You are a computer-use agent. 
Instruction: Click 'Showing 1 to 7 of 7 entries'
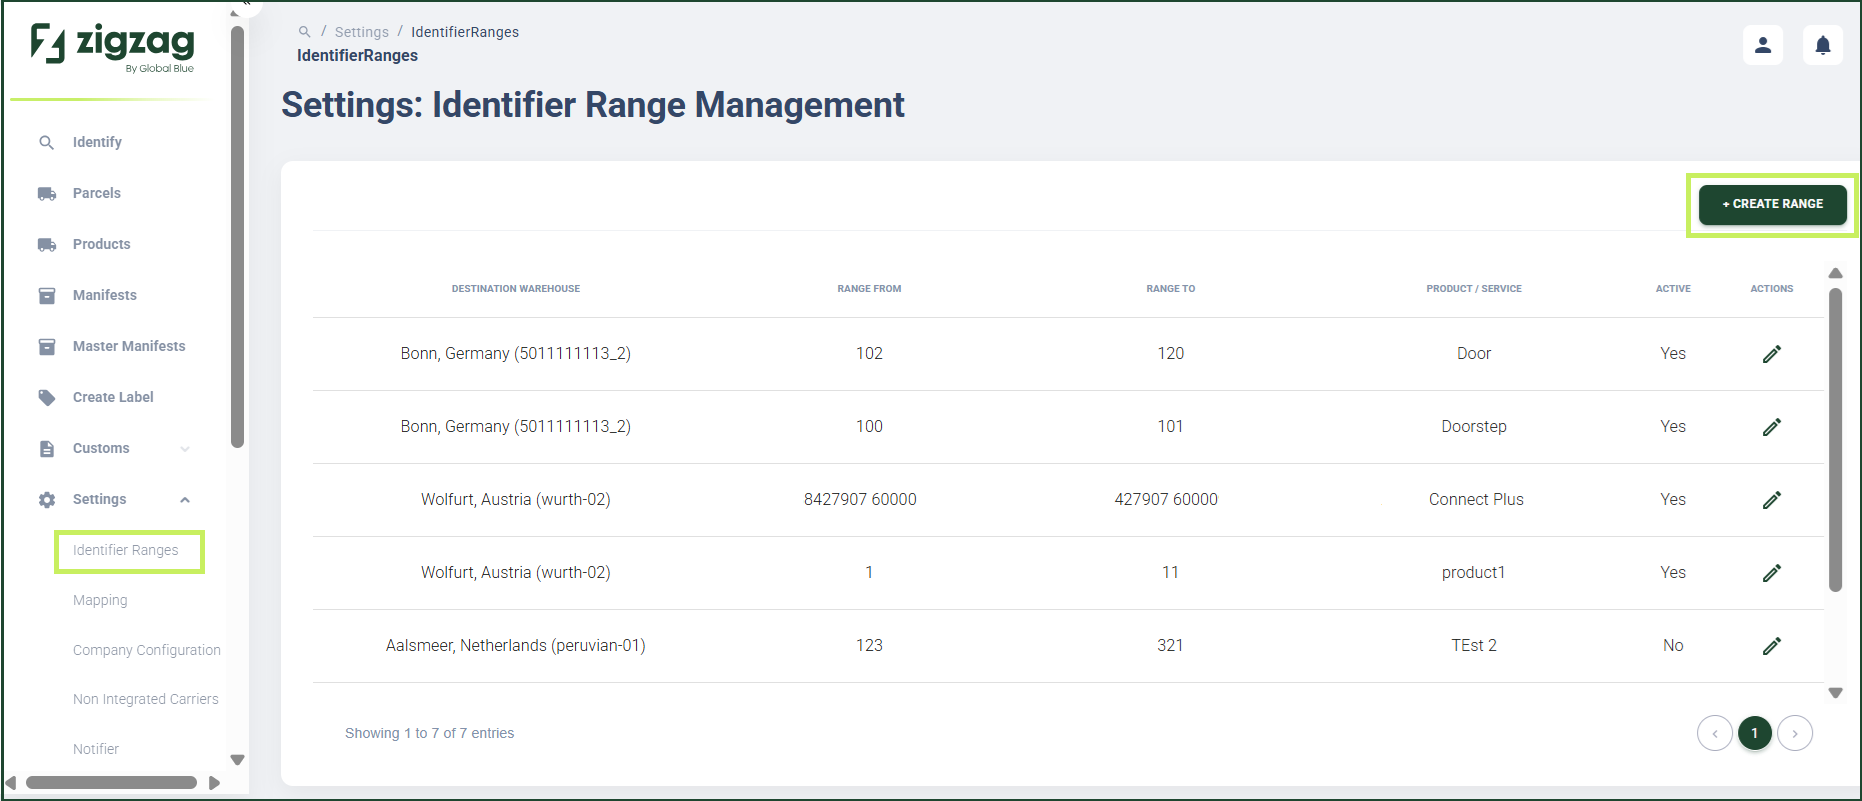[429, 734]
